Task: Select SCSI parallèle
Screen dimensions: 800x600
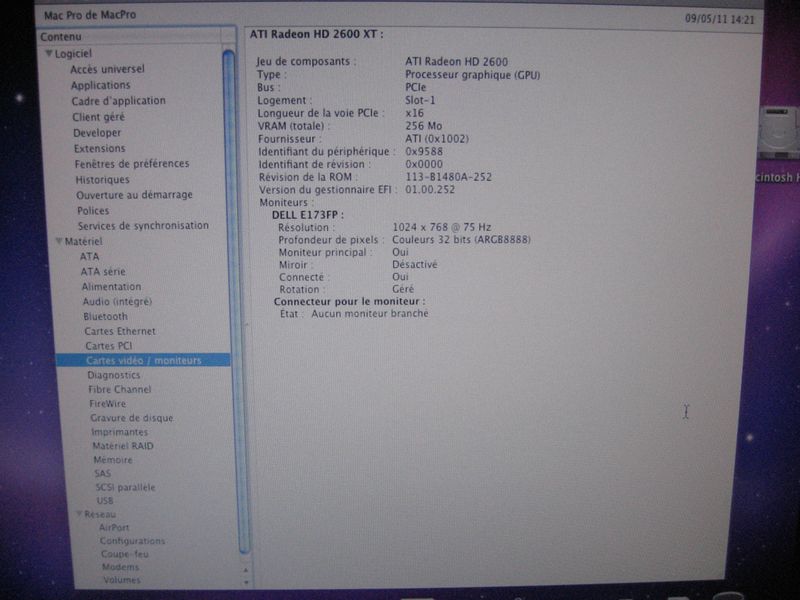Action: coord(125,487)
